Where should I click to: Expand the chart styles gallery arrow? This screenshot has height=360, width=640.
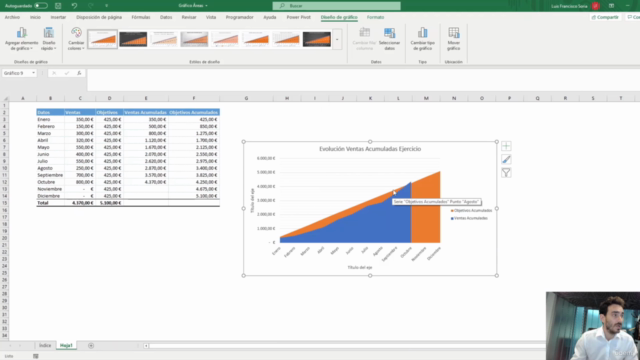337,40
